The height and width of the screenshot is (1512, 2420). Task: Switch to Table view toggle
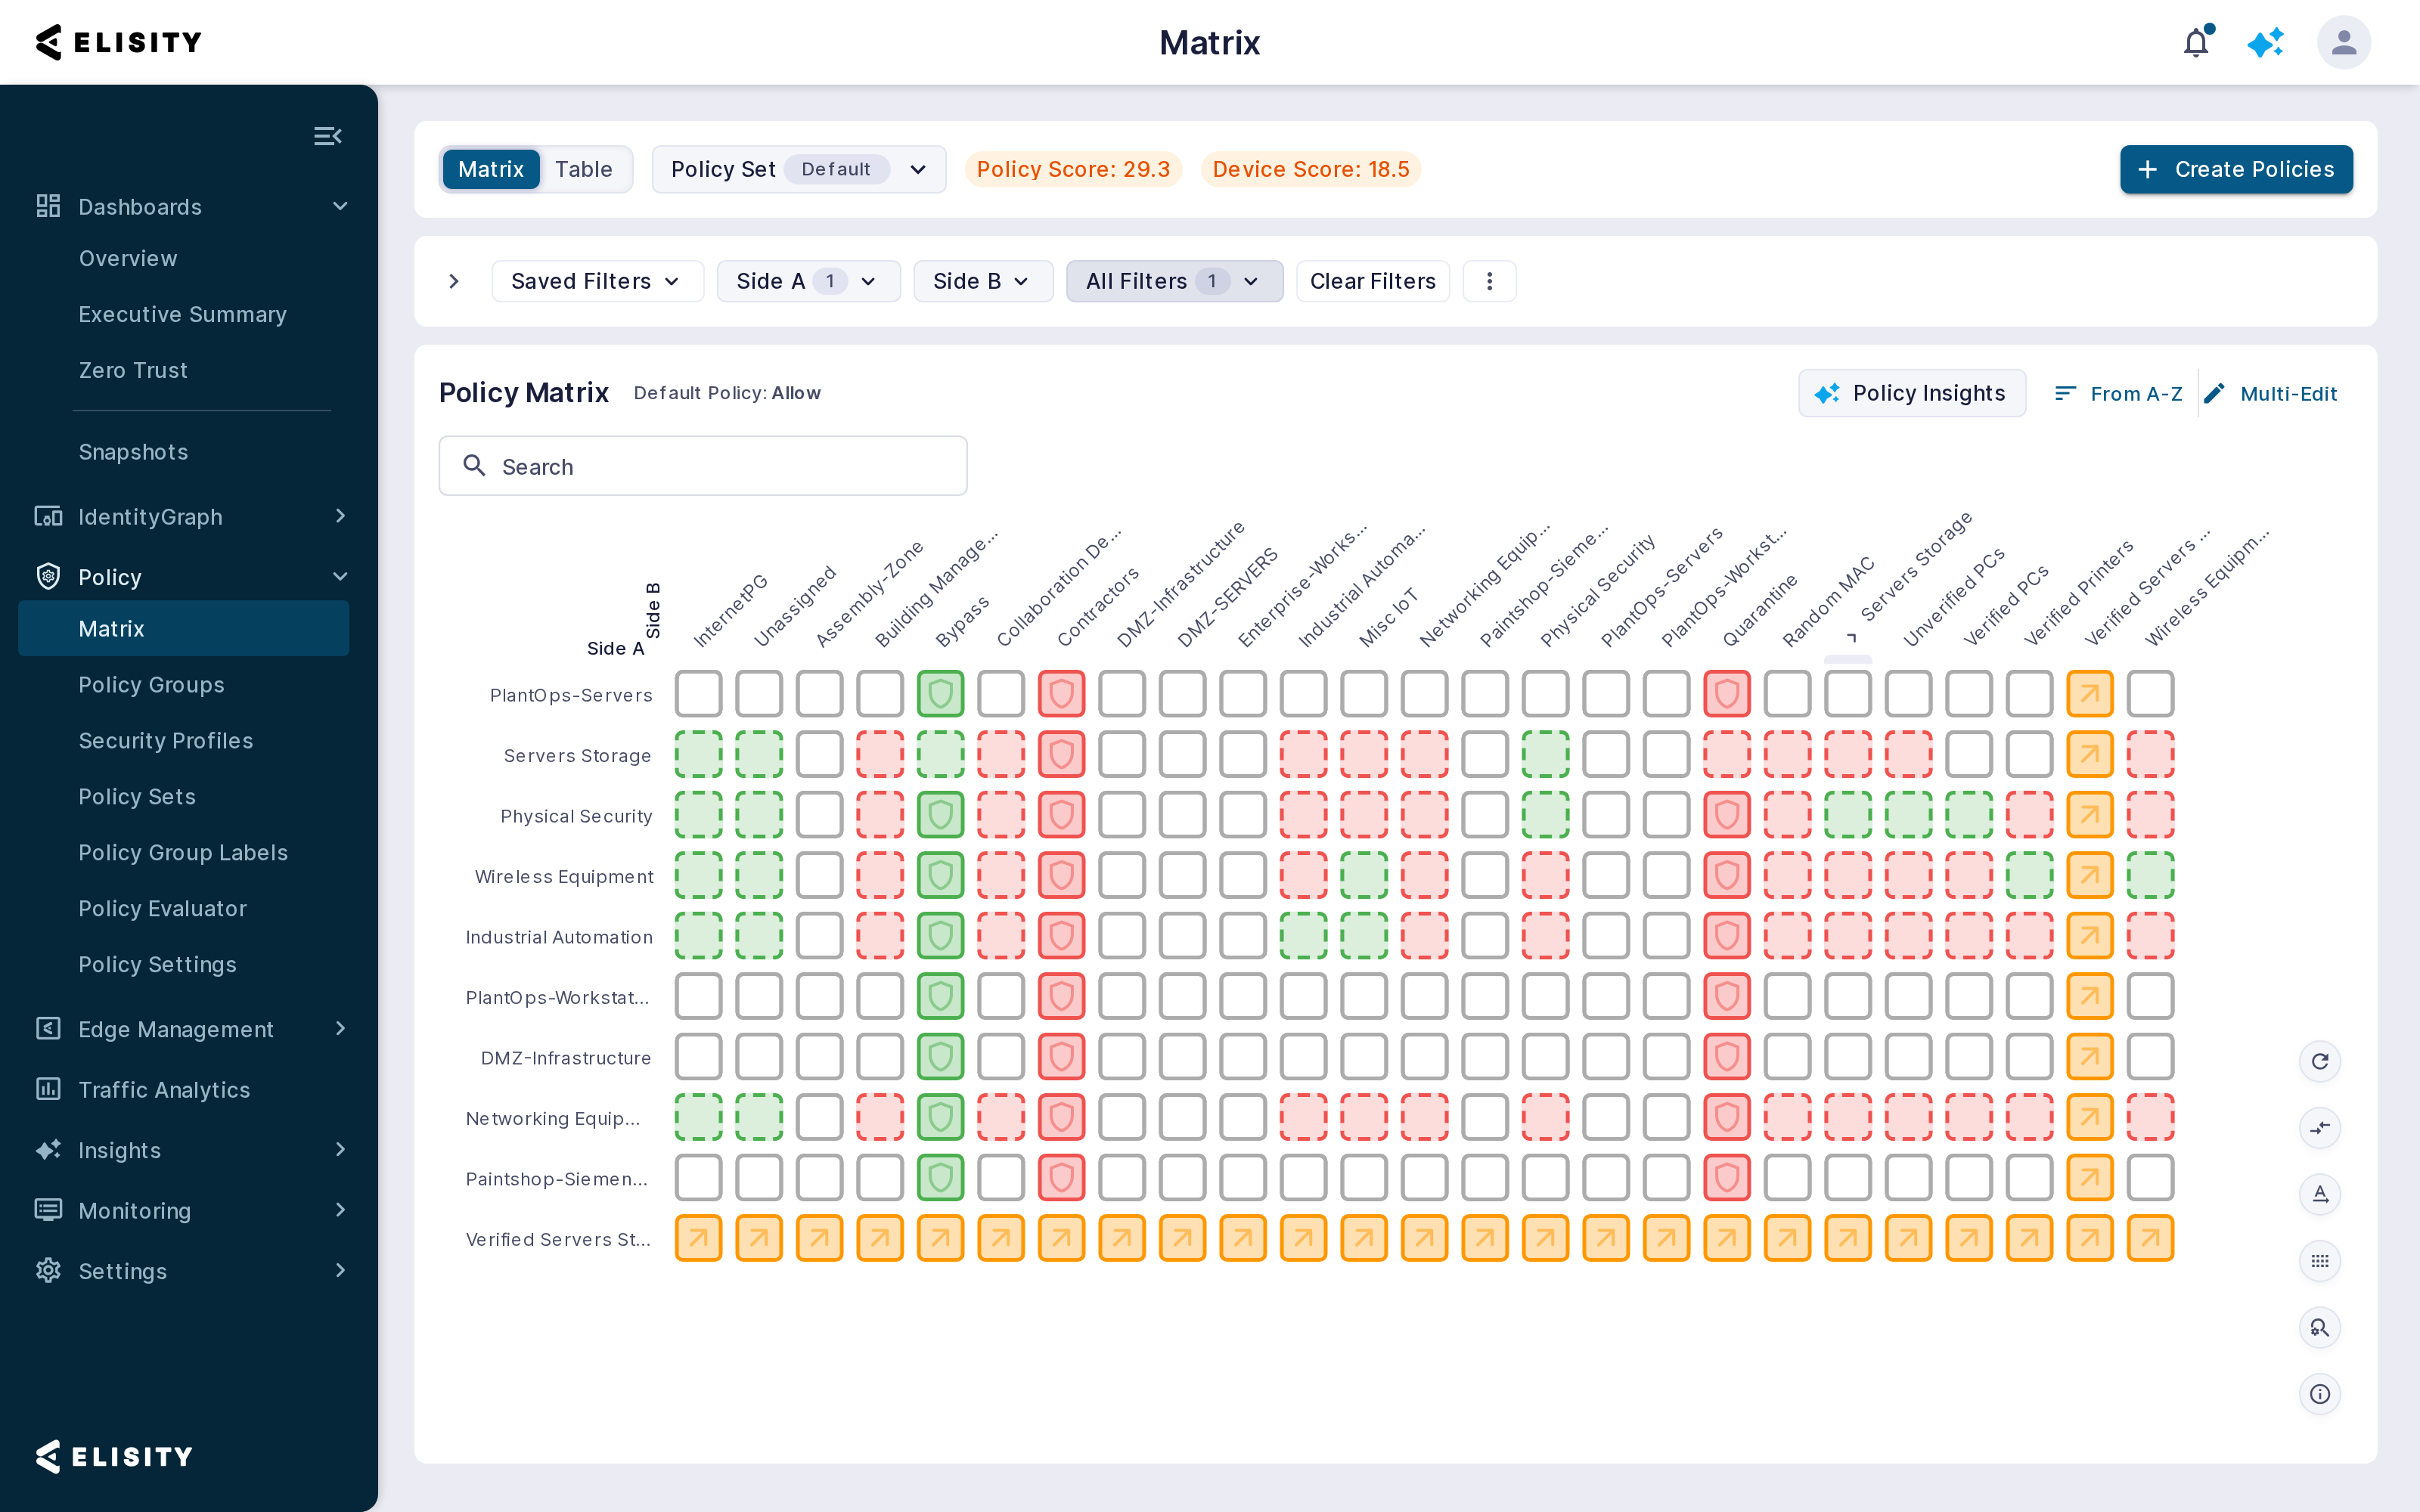(584, 169)
